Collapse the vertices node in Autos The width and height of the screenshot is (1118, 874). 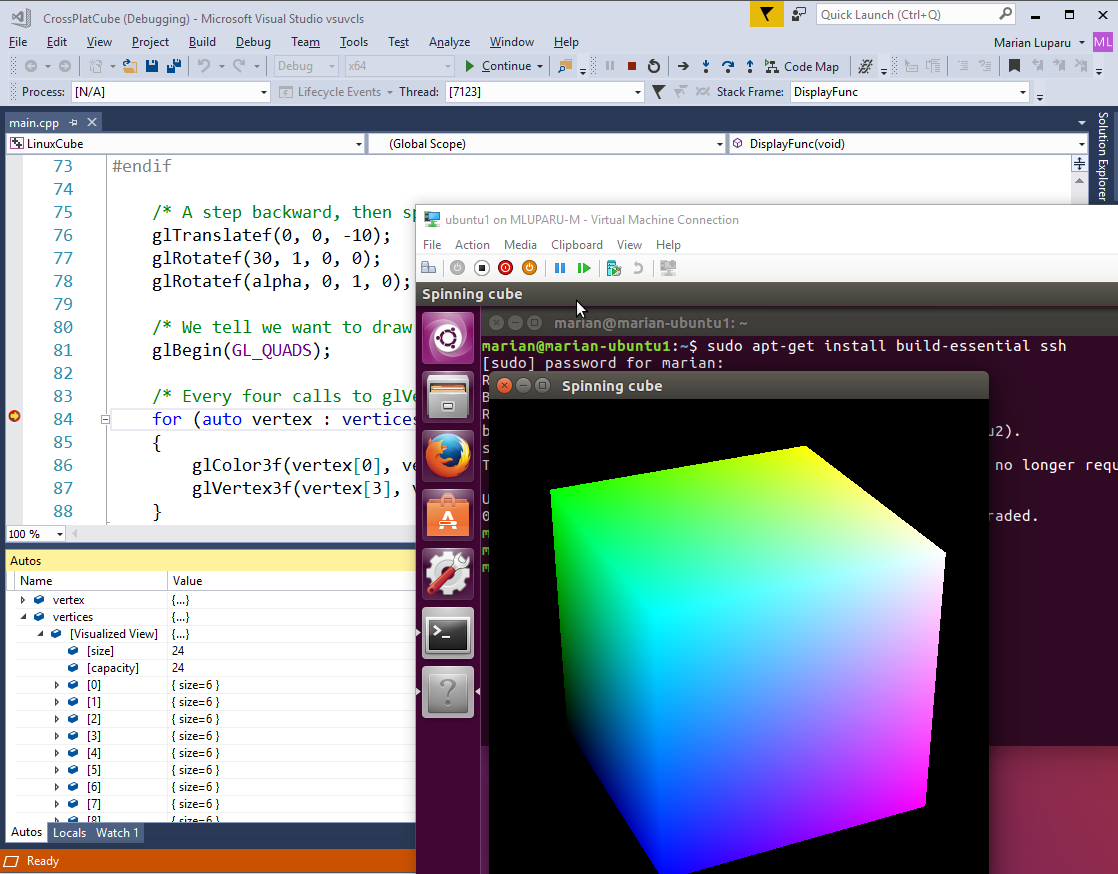[x=23, y=617]
